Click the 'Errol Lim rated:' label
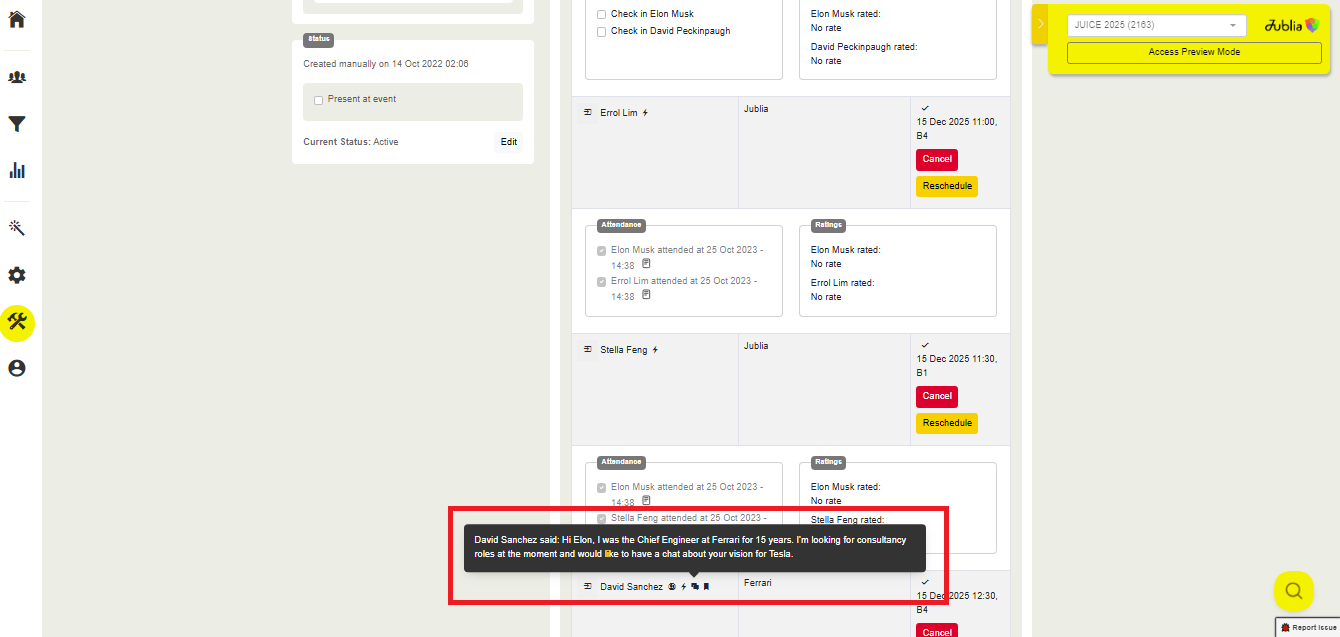This screenshot has height=637, width=1340. (x=842, y=283)
